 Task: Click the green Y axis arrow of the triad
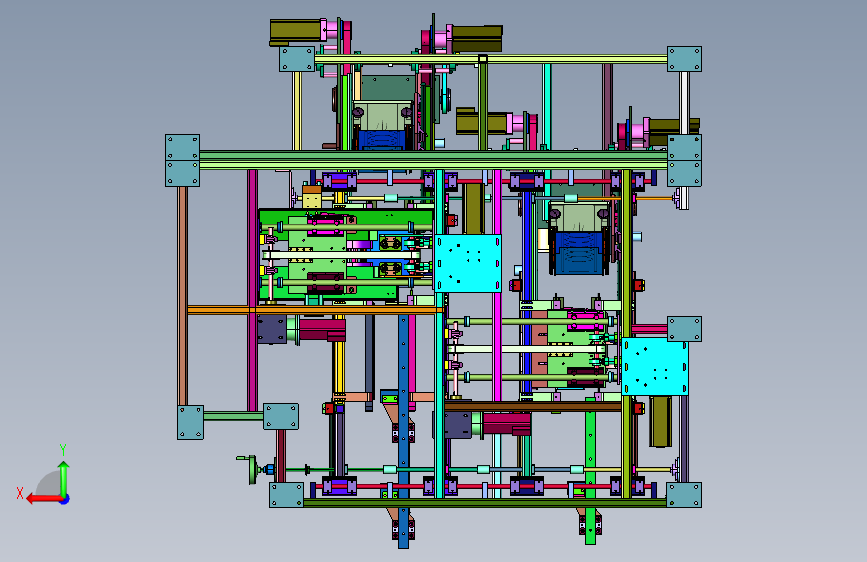click(64, 479)
